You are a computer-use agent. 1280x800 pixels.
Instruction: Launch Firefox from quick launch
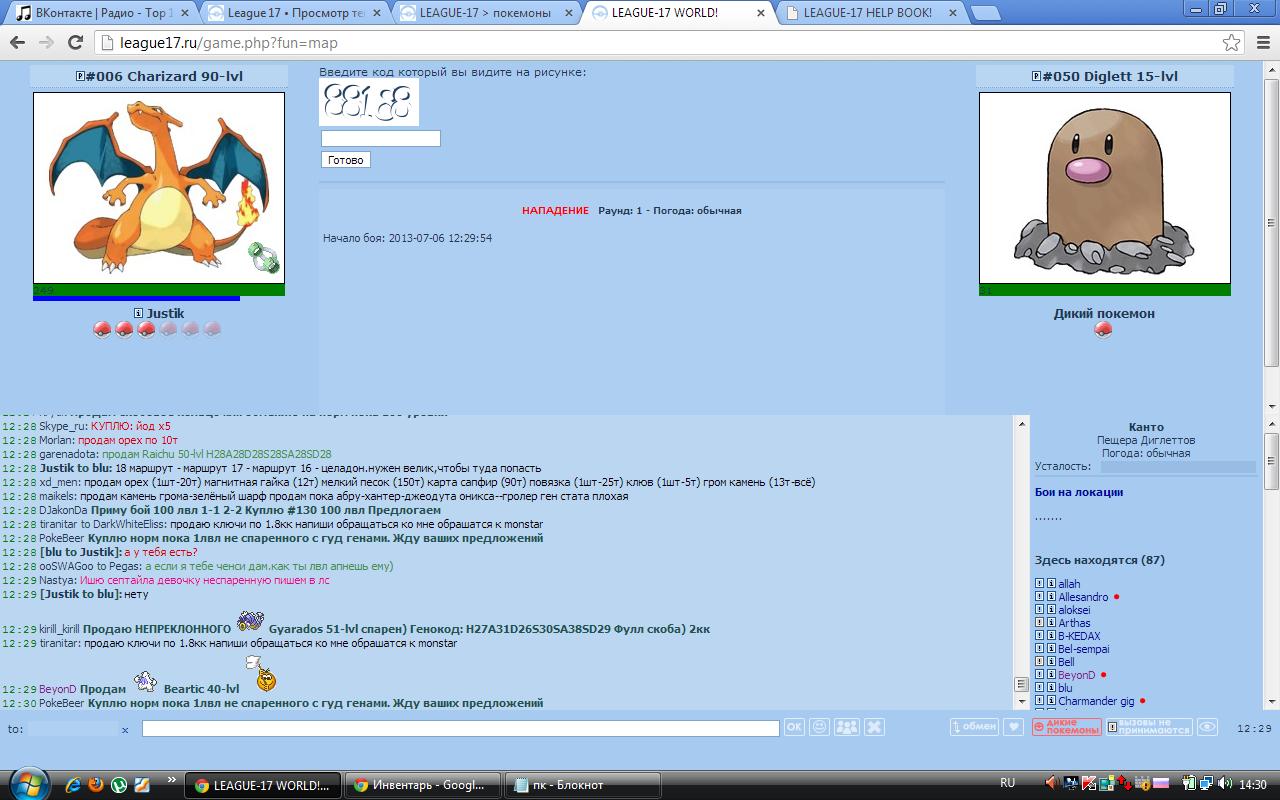96,785
